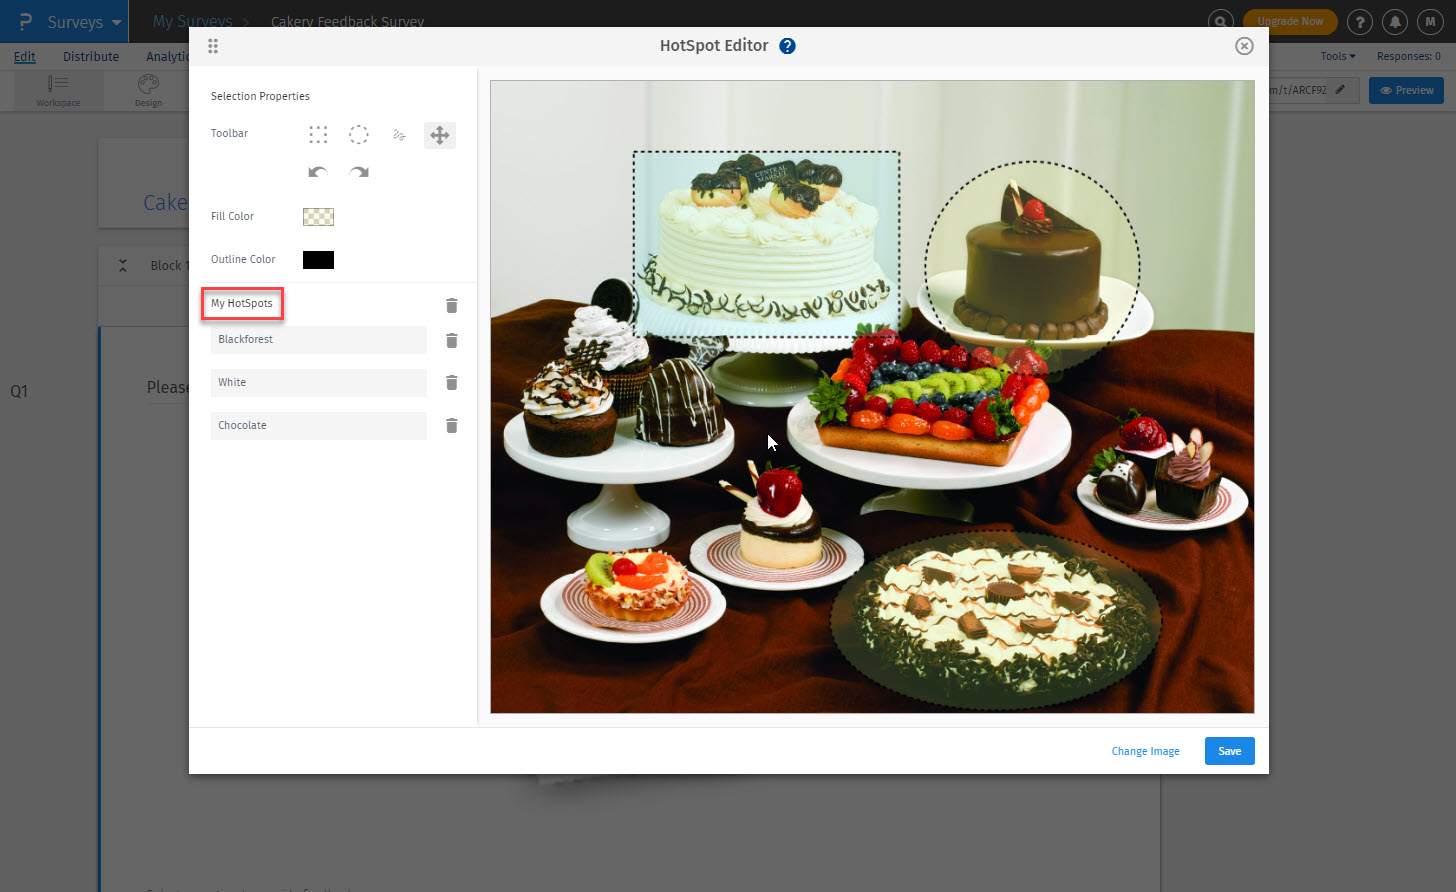Open the Fill Color swatch picker
The height and width of the screenshot is (892, 1456).
pyautogui.click(x=317, y=216)
